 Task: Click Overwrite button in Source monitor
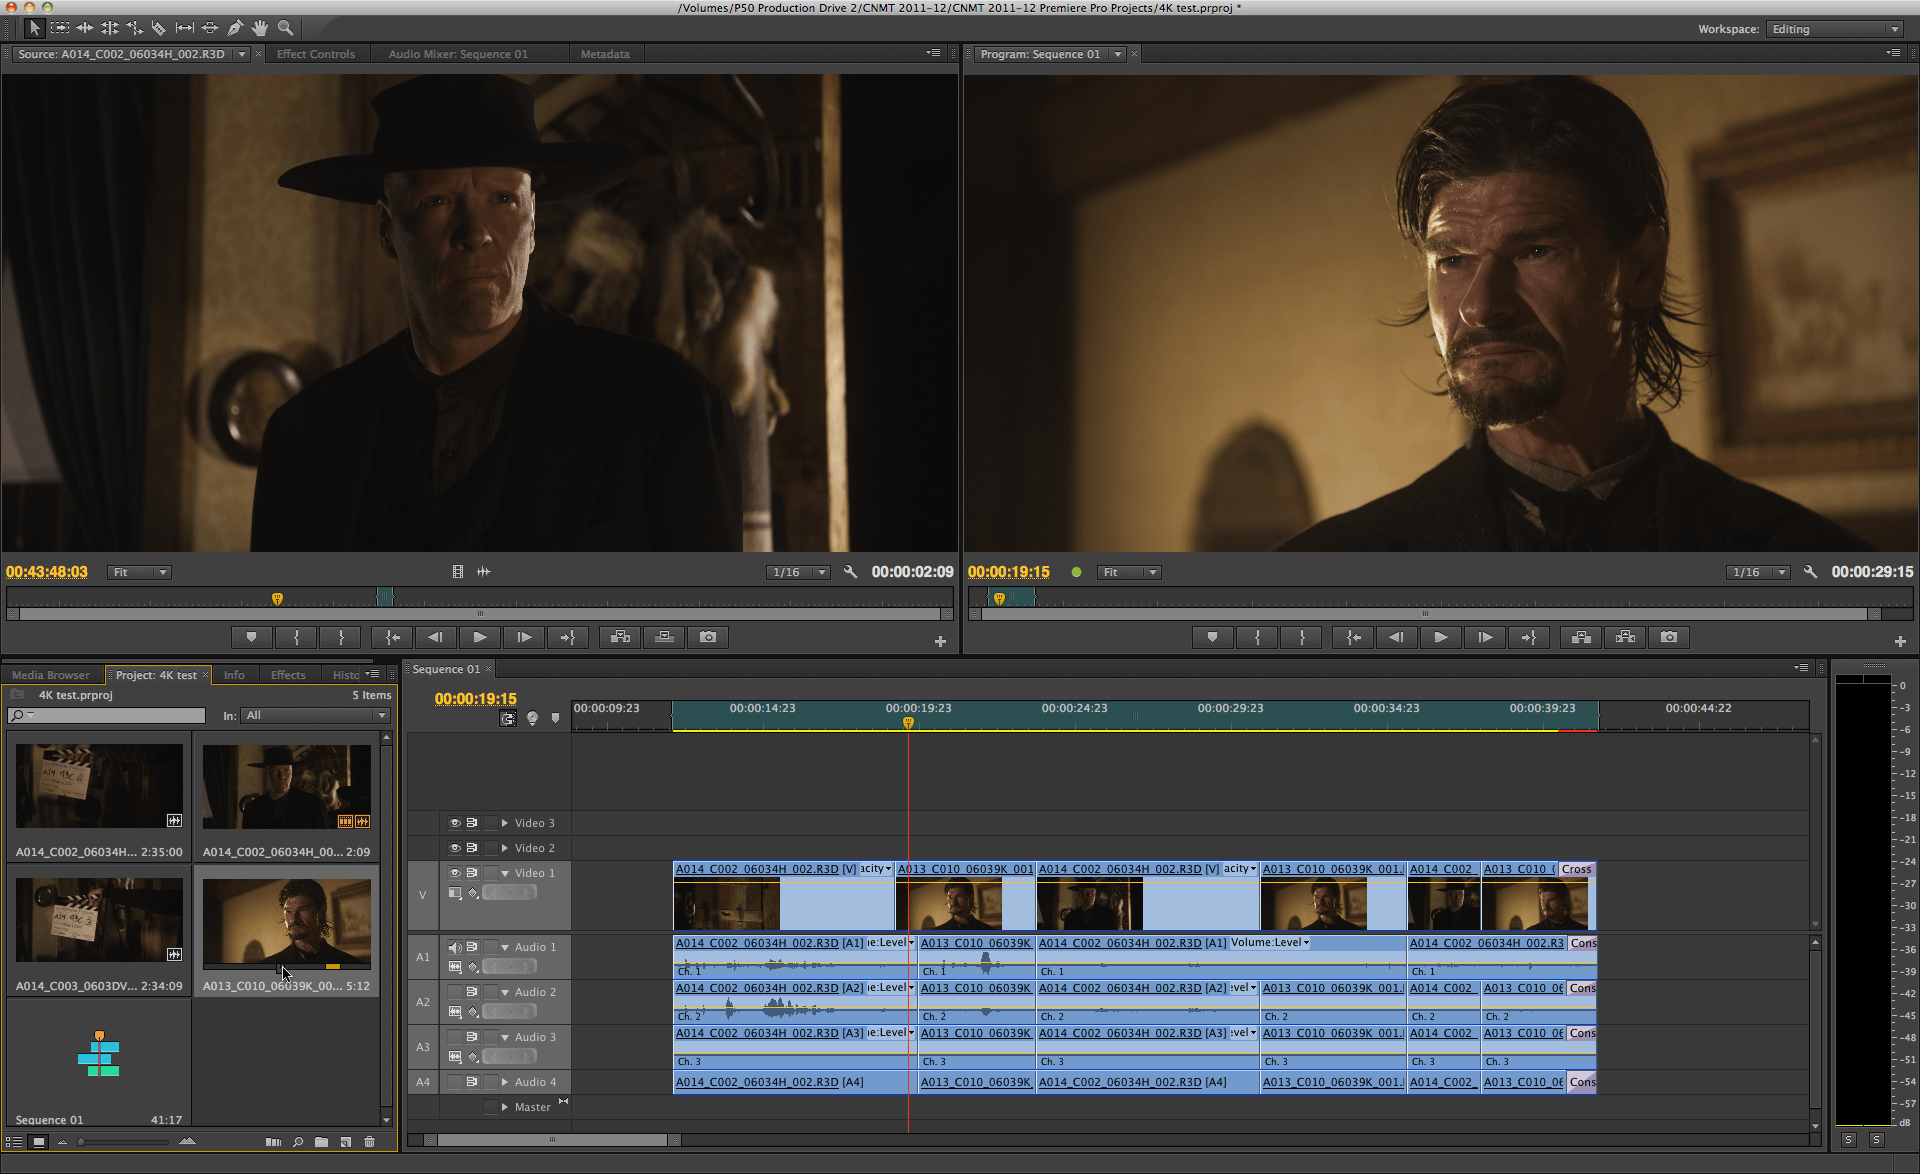(x=664, y=637)
